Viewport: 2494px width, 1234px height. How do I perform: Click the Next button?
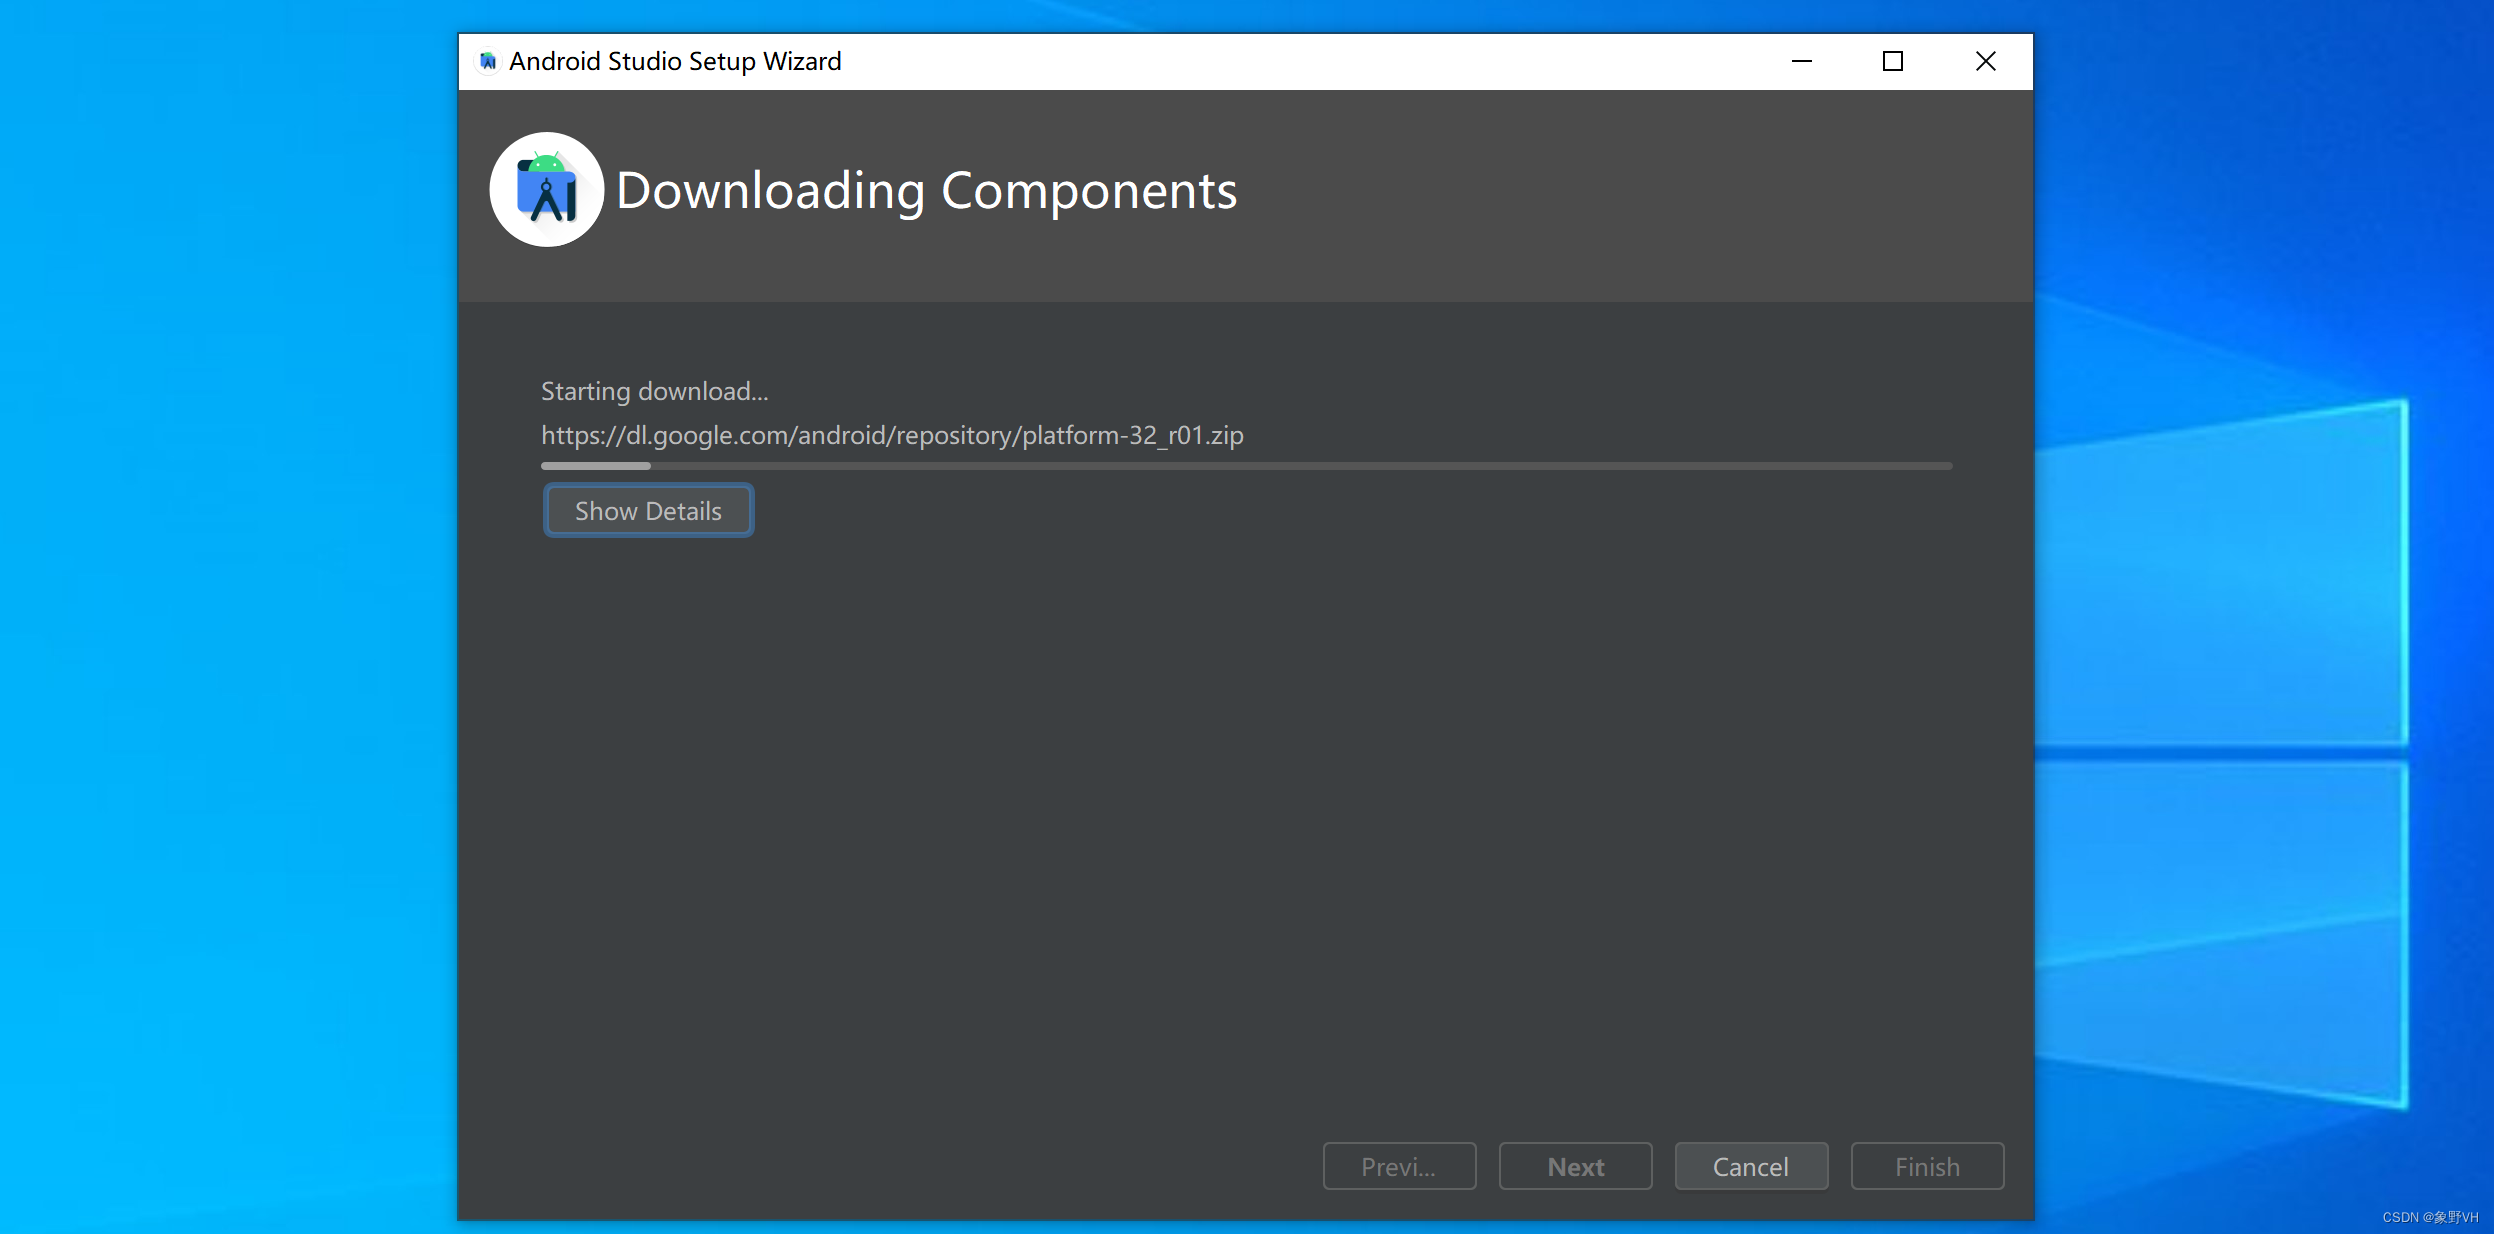1575,1166
